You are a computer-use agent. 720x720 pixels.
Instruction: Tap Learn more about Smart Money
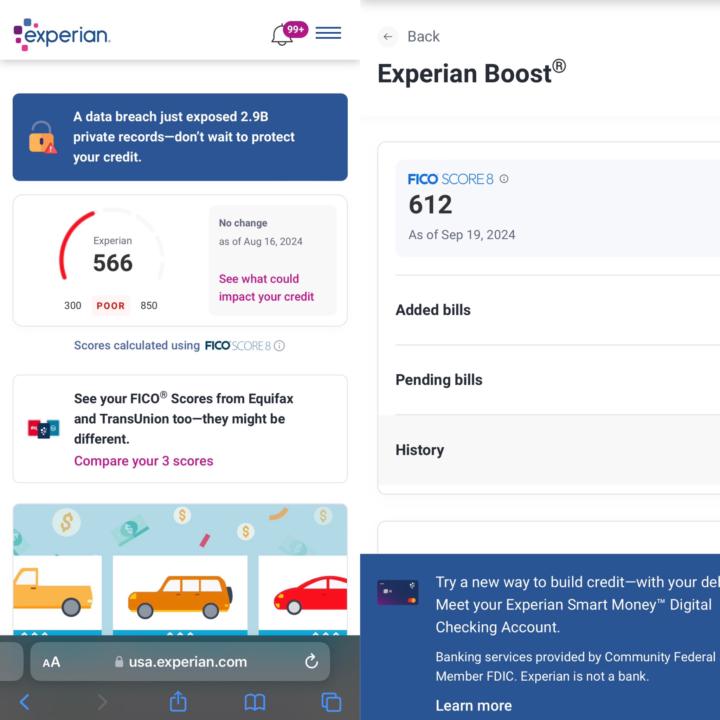pyautogui.click(x=473, y=705)
